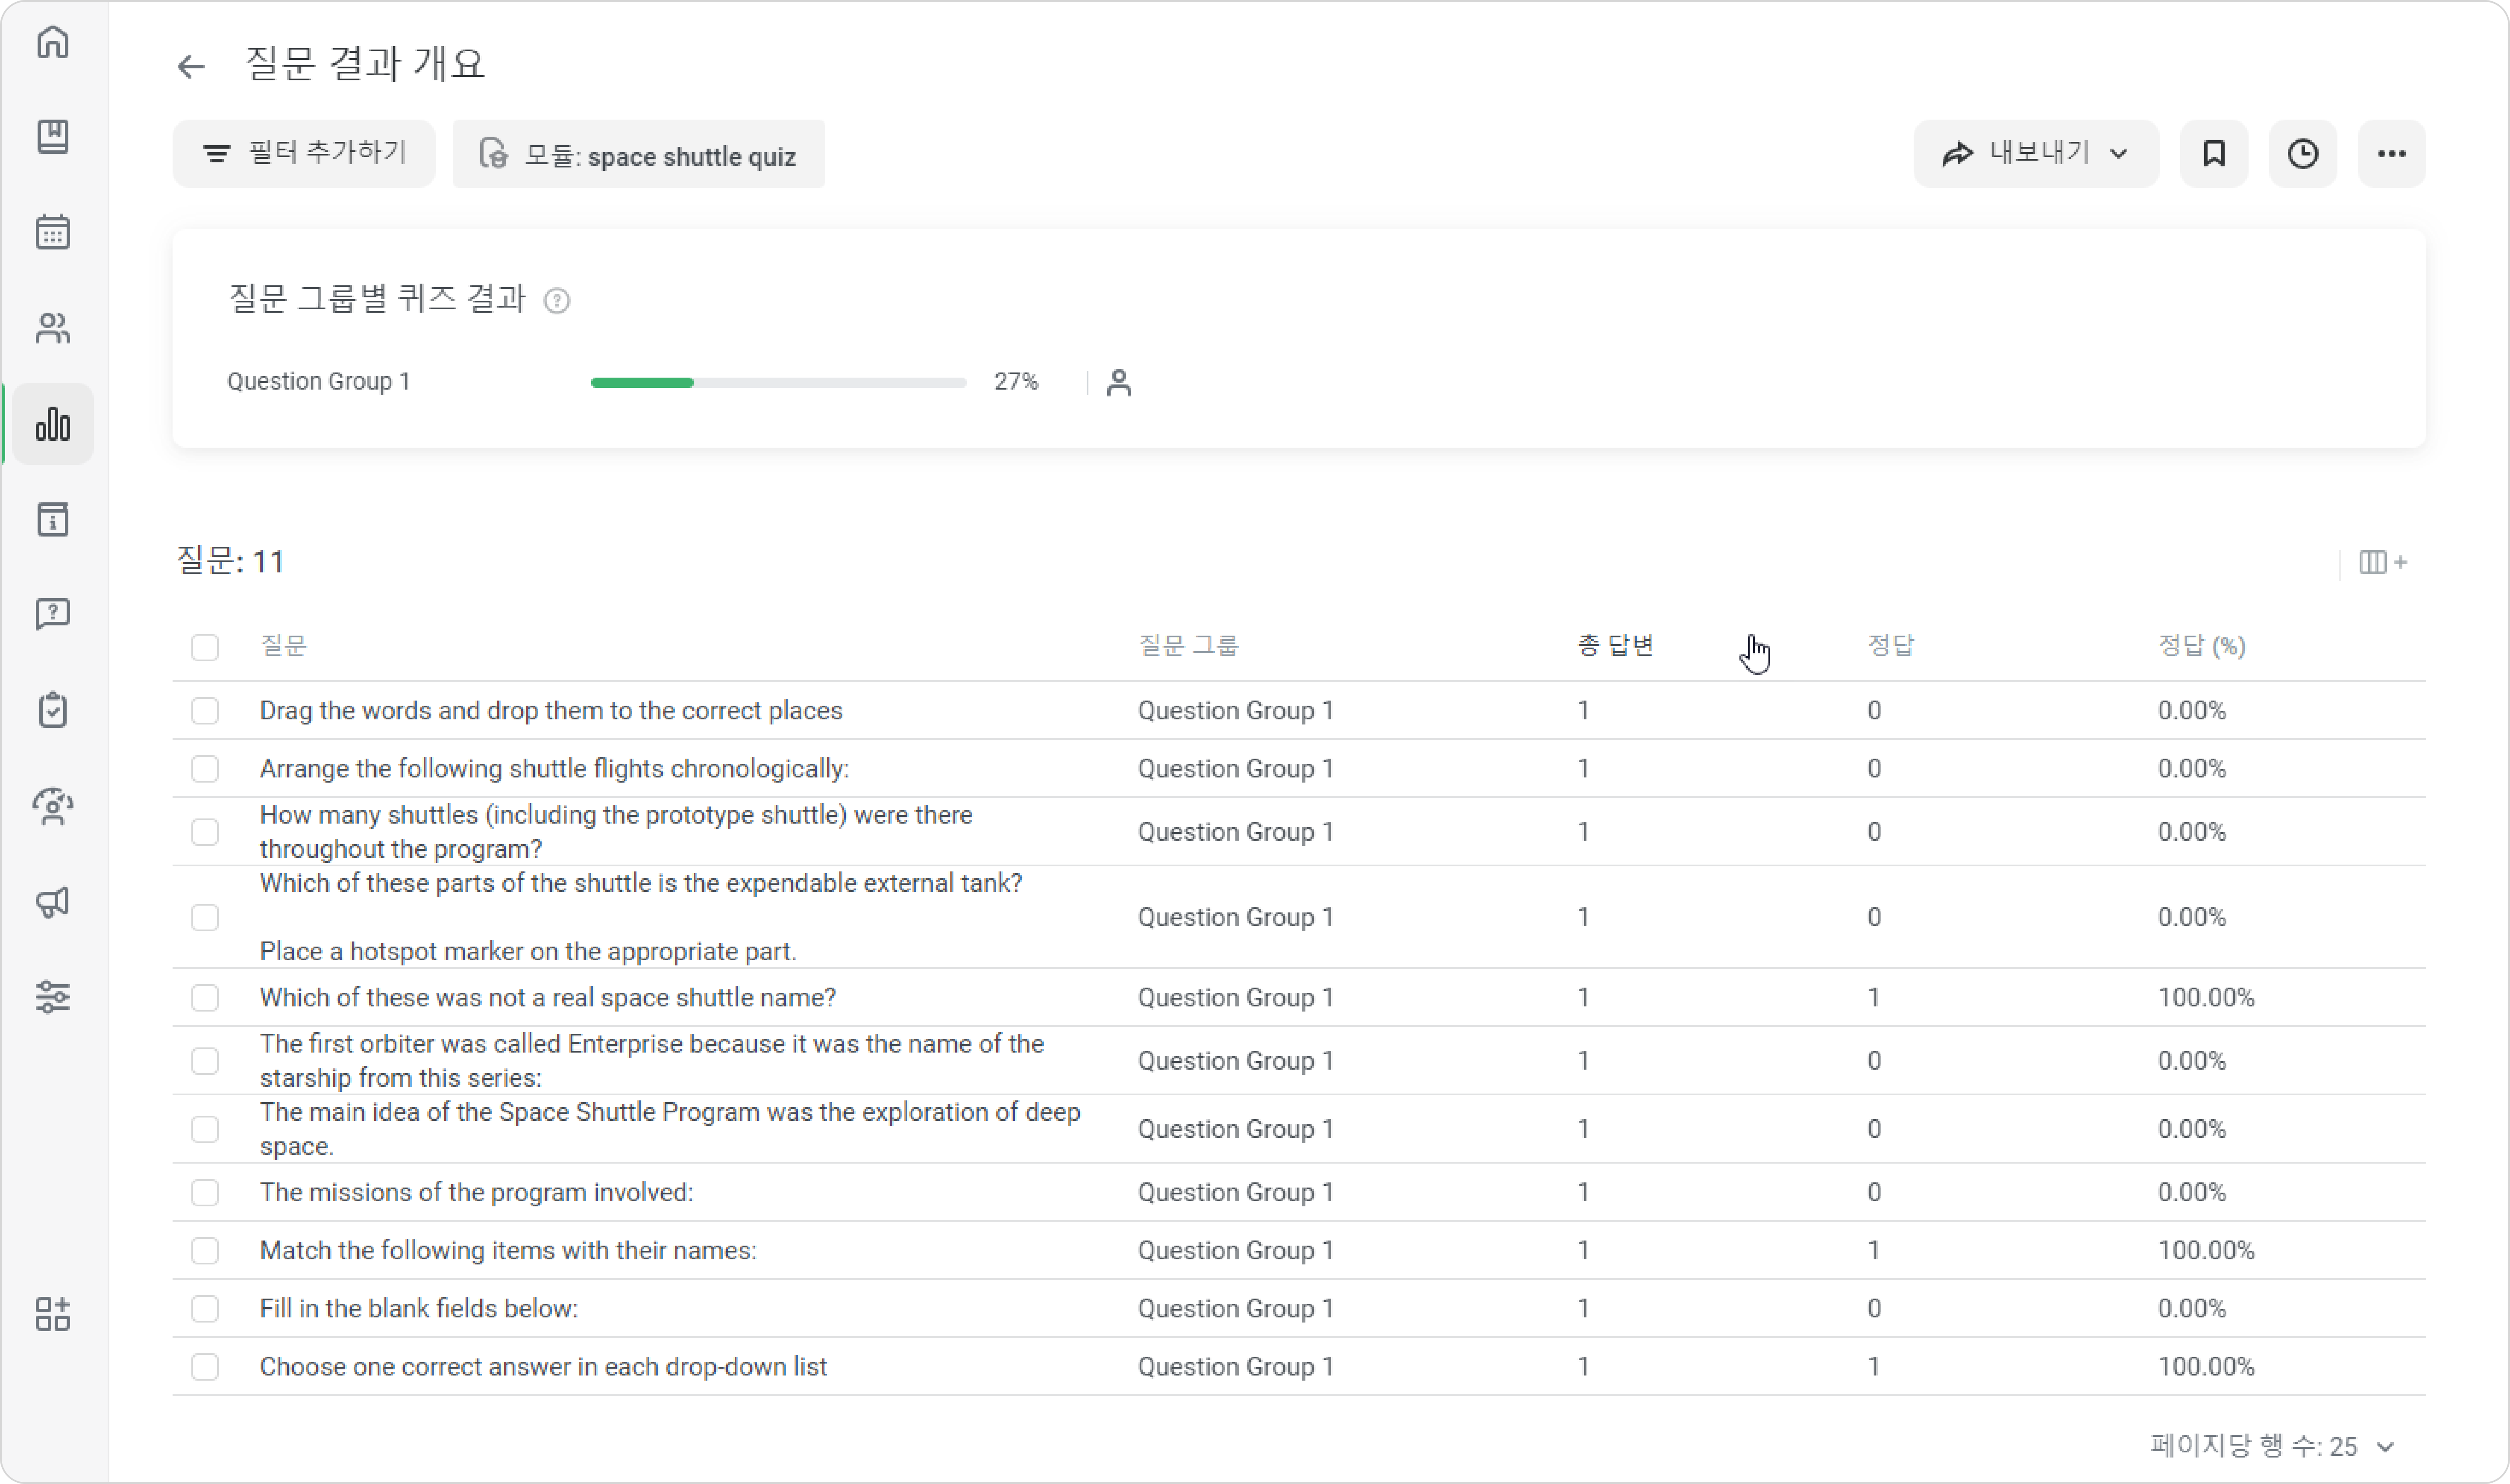Open the users icon in sidebar
This screenshot has height=1484, width=2510.
click(53, 328)
